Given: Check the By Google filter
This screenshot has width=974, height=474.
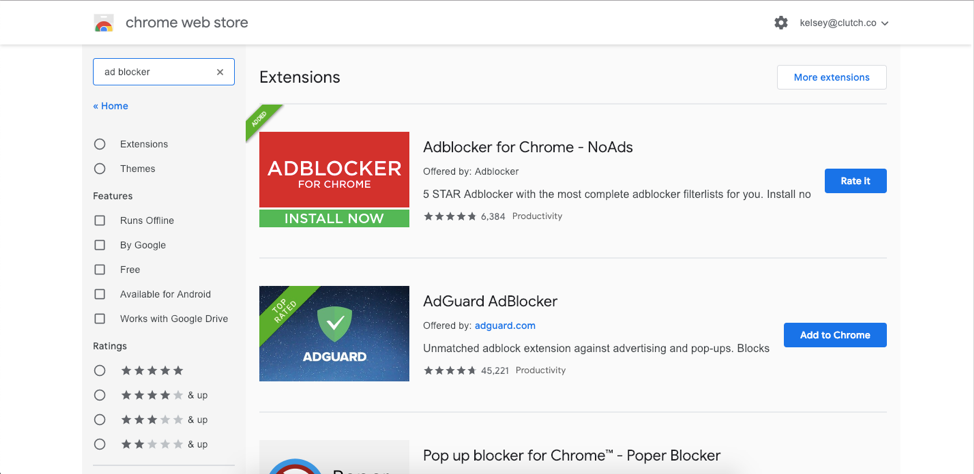Looking at the screenshot, I should (99, 245).
